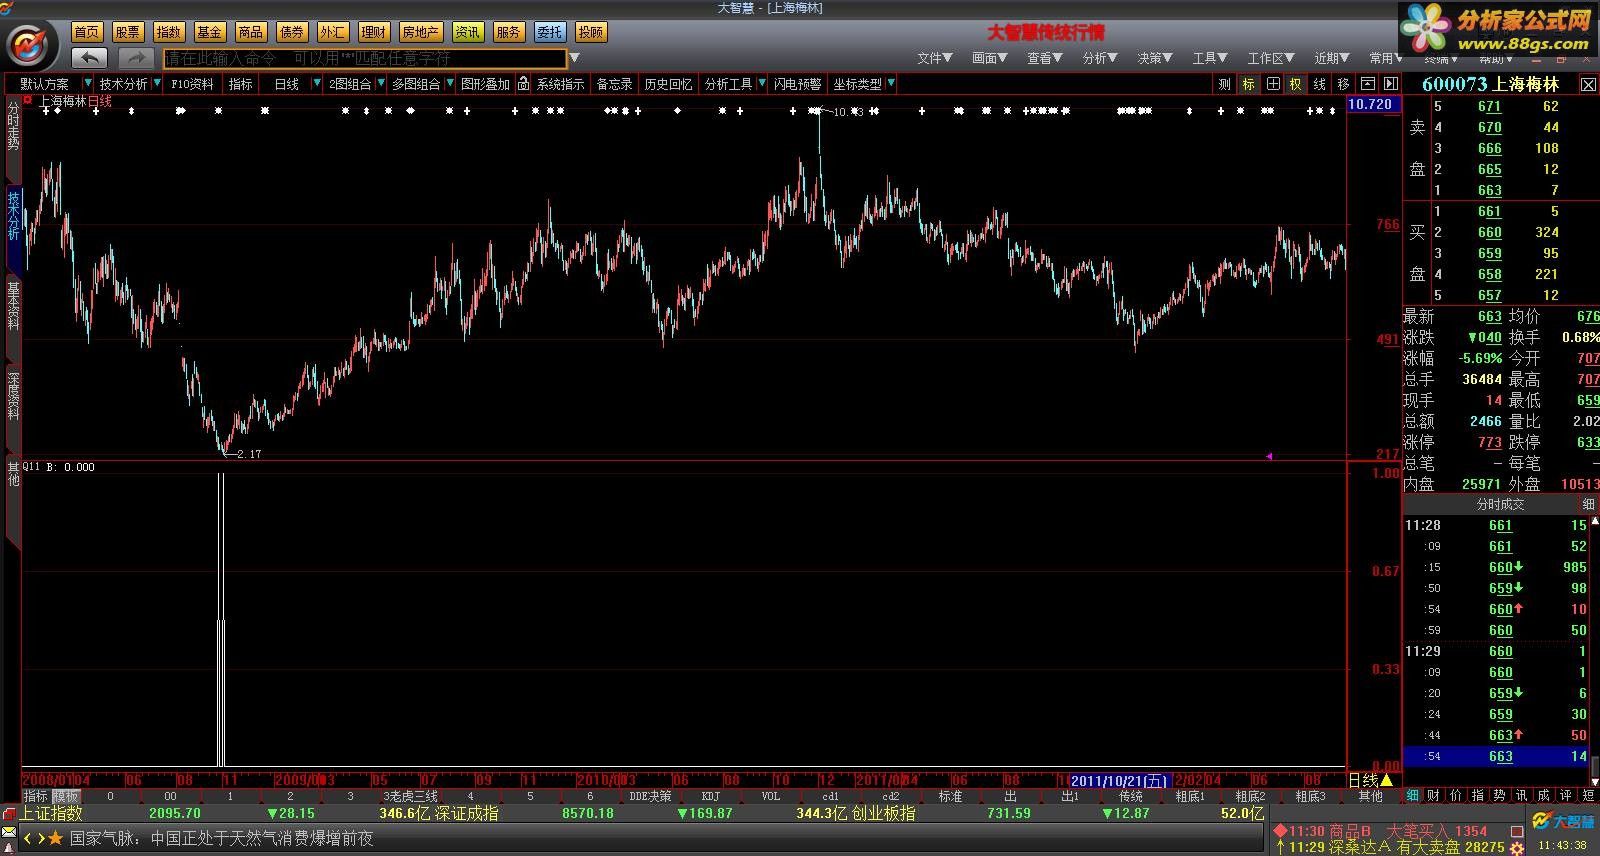
Task: Click the 闪电预警 toolbar item
Action: (x=797, y=84)
